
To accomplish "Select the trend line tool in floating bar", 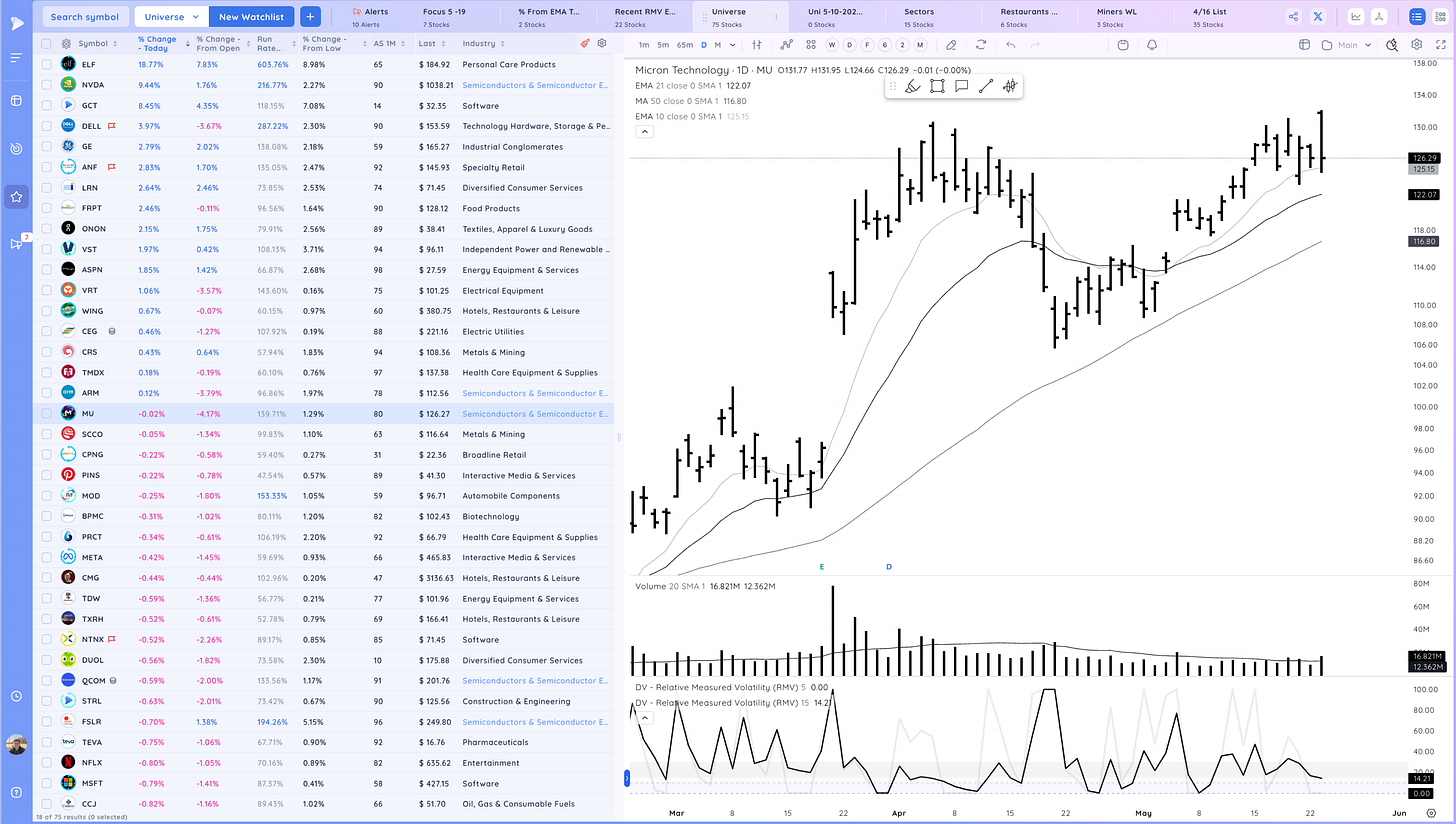I will pos(985,86).
